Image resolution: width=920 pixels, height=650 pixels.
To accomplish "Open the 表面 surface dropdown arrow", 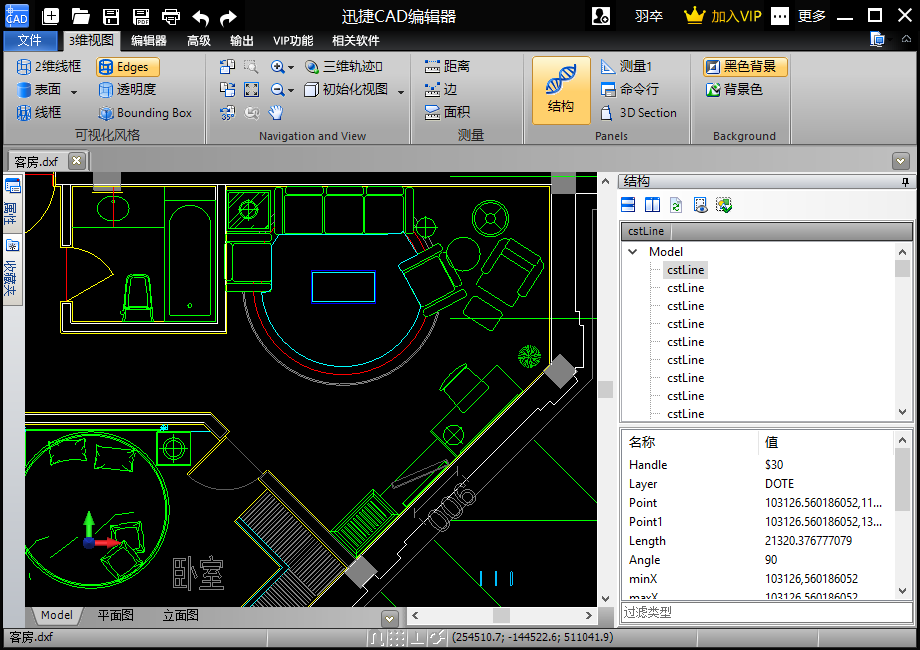I will [74, 92].
